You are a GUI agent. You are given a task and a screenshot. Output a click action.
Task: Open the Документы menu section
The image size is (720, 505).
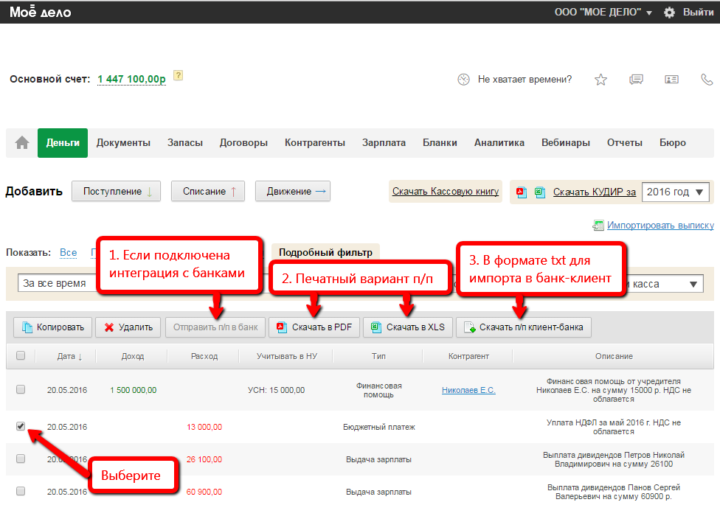(123, 143)
